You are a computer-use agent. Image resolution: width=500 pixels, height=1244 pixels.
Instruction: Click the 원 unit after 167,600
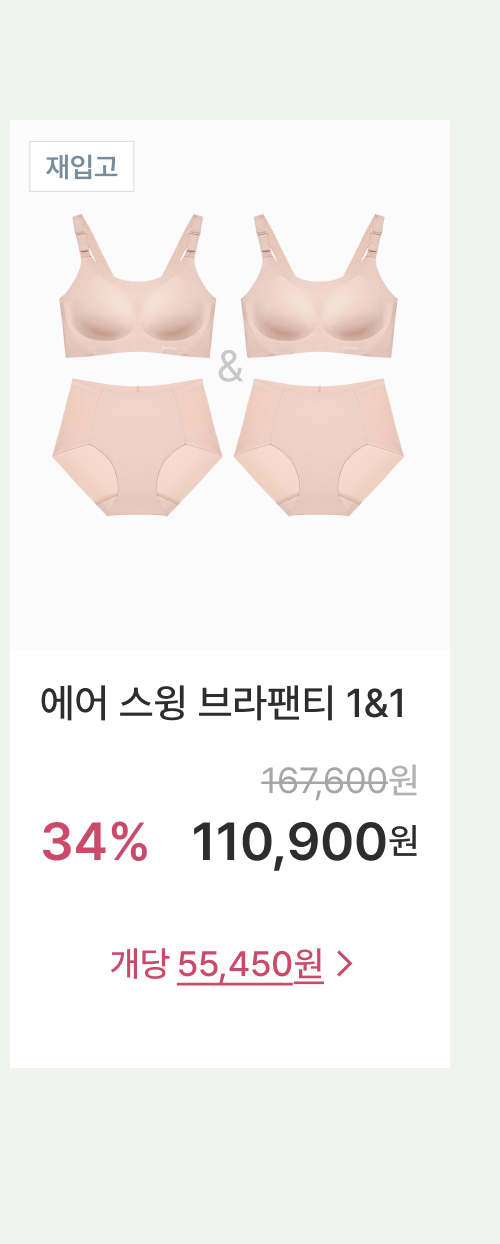point(403,780)
